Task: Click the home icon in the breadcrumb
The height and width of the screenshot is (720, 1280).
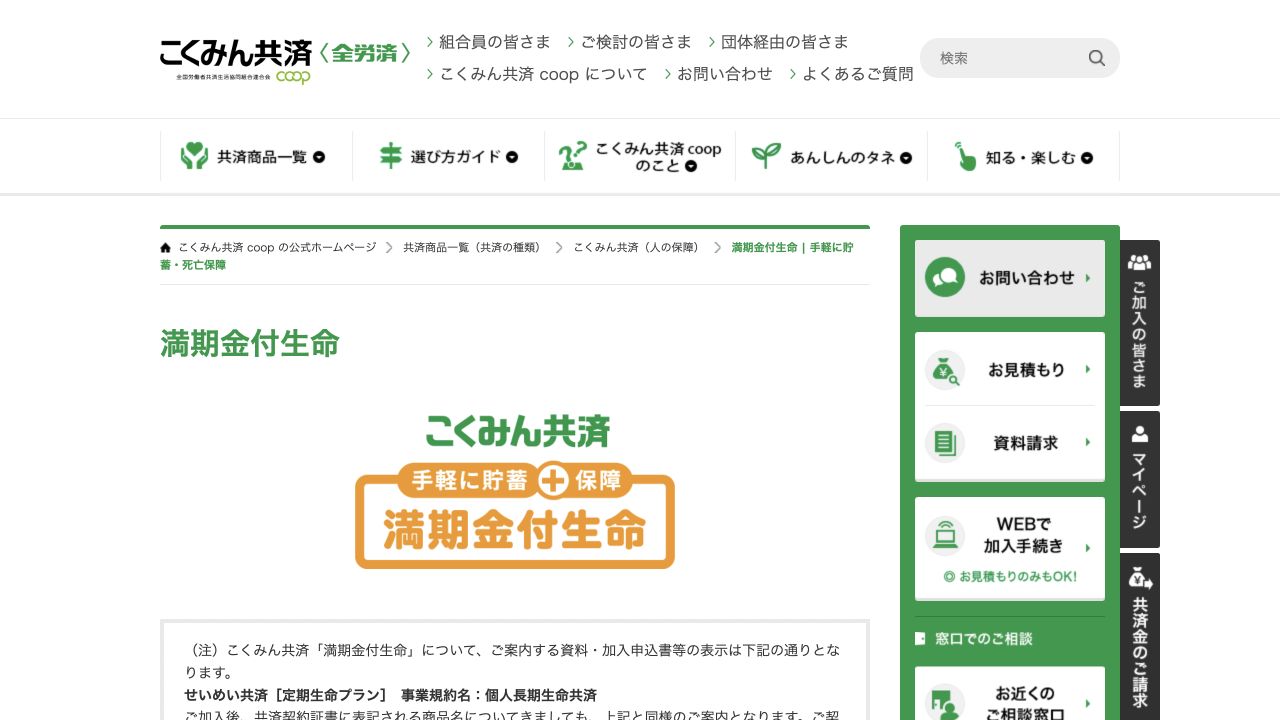Action: click(x=166, y=247)
